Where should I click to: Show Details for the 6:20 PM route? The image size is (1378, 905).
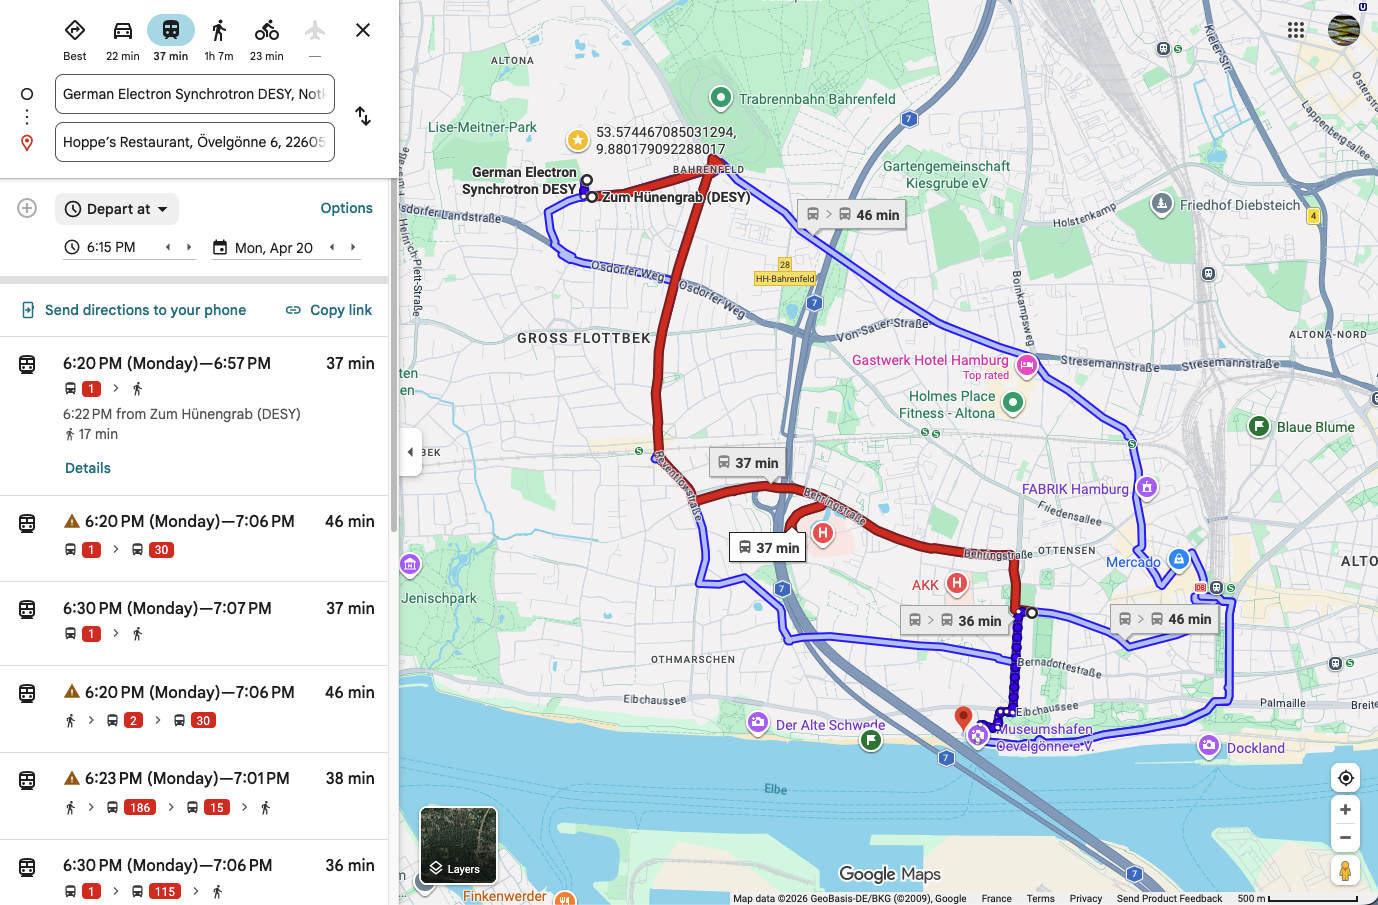88,468
